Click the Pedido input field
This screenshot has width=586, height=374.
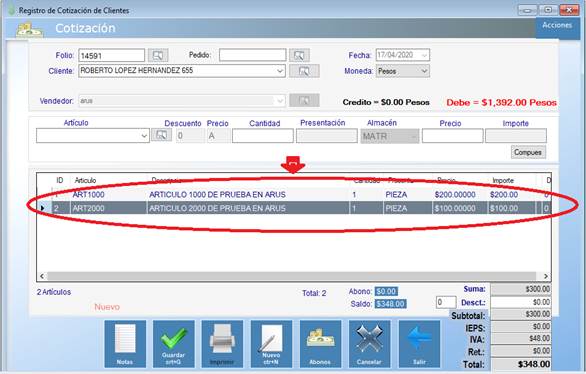coord(253,55)
